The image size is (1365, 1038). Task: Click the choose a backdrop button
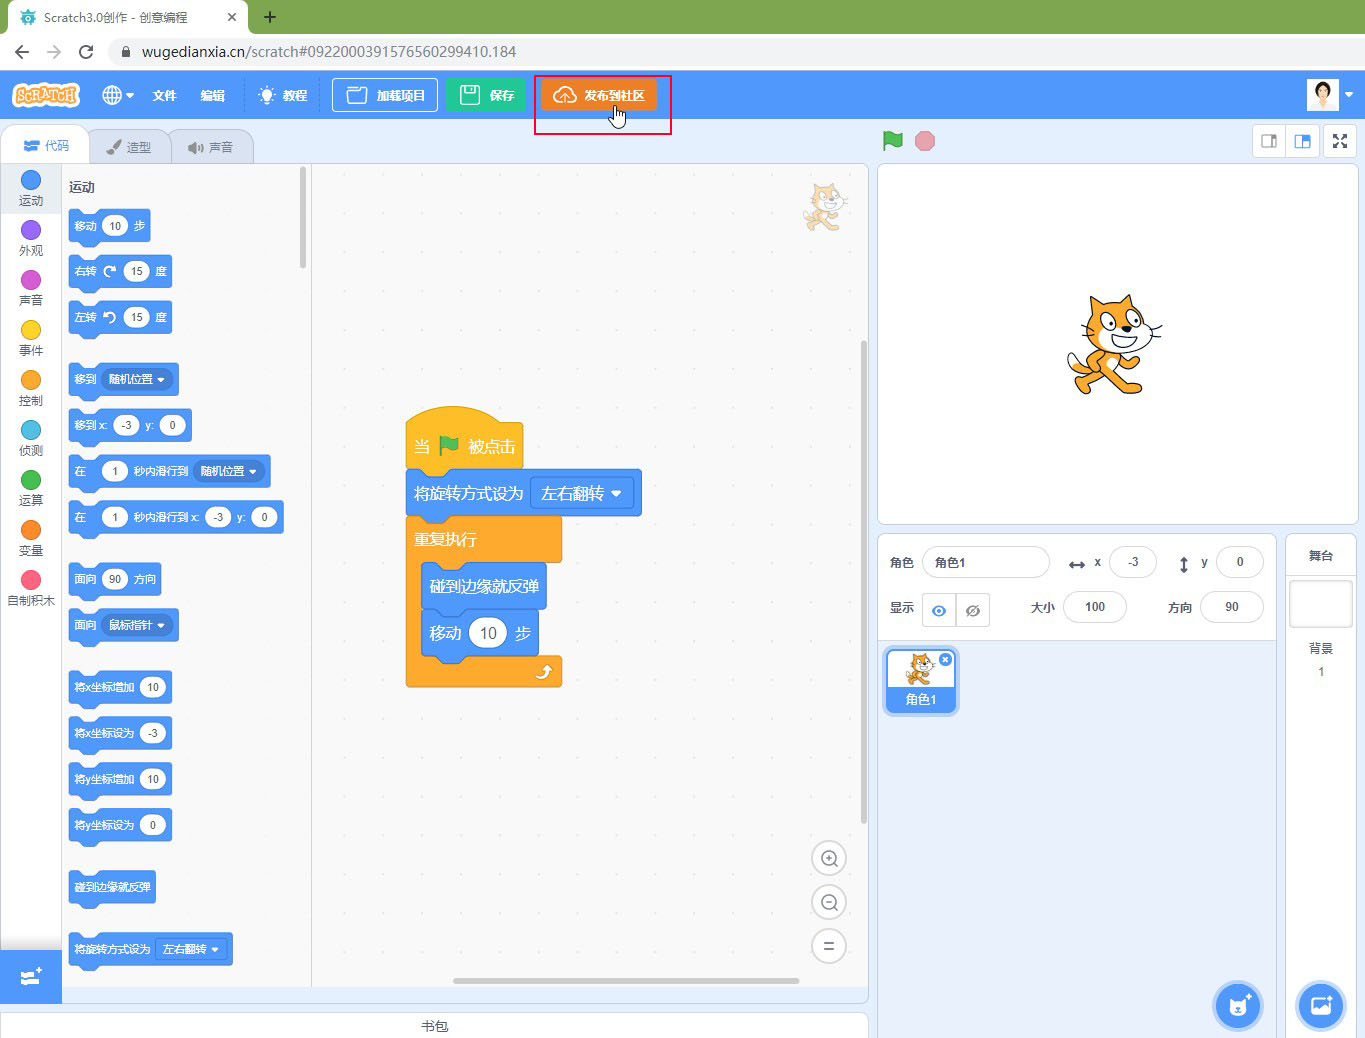(1321, 1005)
